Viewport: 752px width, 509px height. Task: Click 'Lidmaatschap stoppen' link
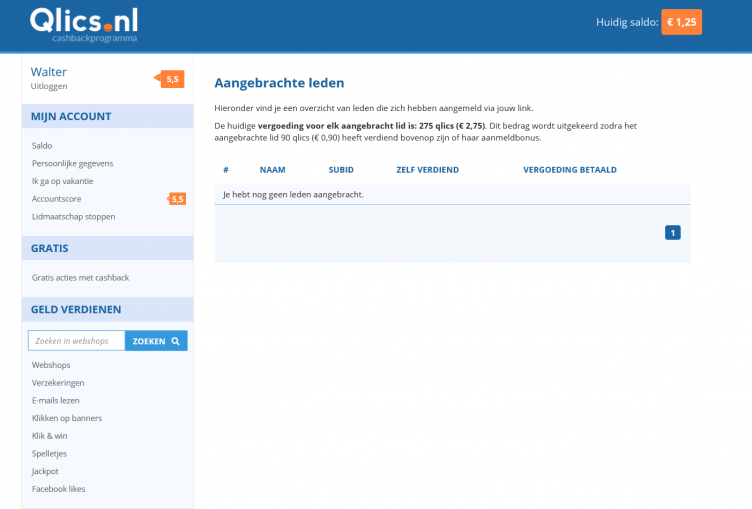tap(73, 216)
